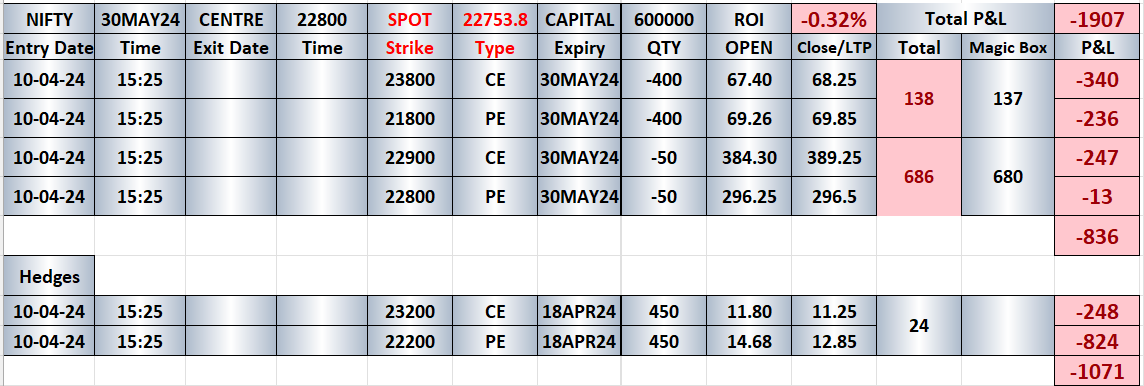Select the spot value 22753.8
Viewport: 1144px width, 386px height.
(x=495, y=19)
